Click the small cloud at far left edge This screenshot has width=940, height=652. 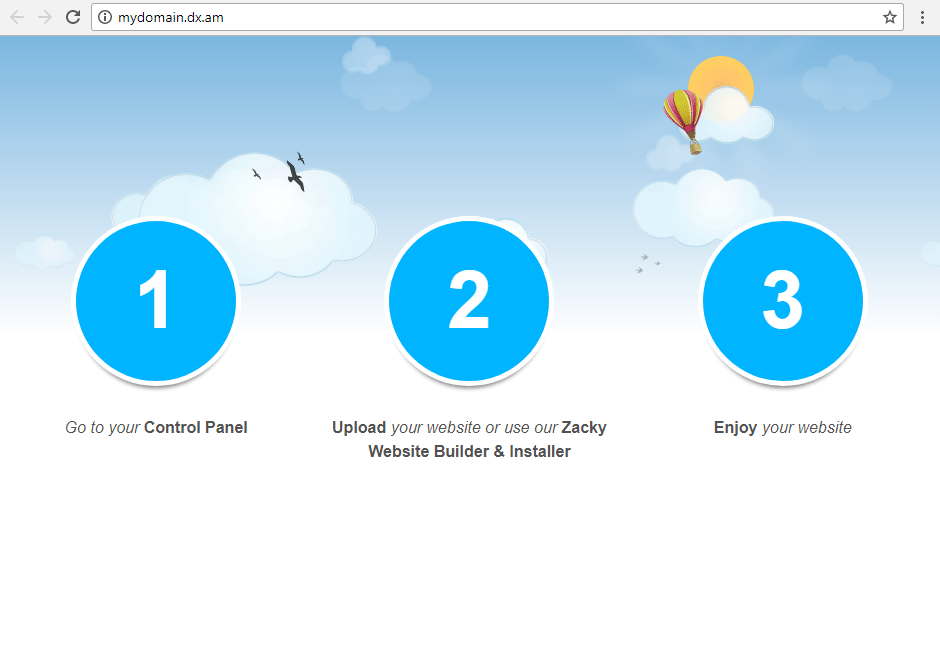coord(44,252)
